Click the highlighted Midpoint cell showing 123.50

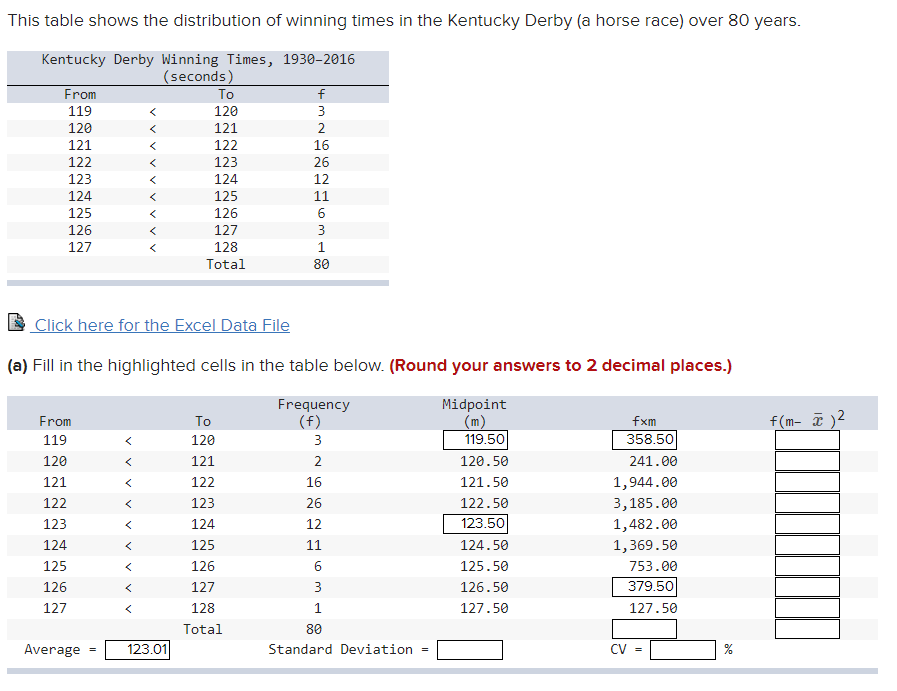coord(475,523)
